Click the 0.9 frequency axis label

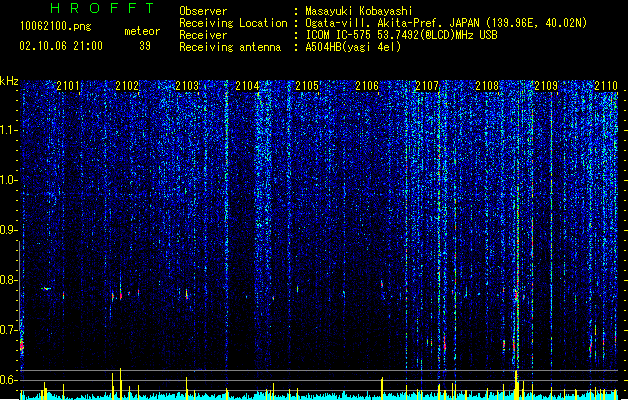[8, 230]
